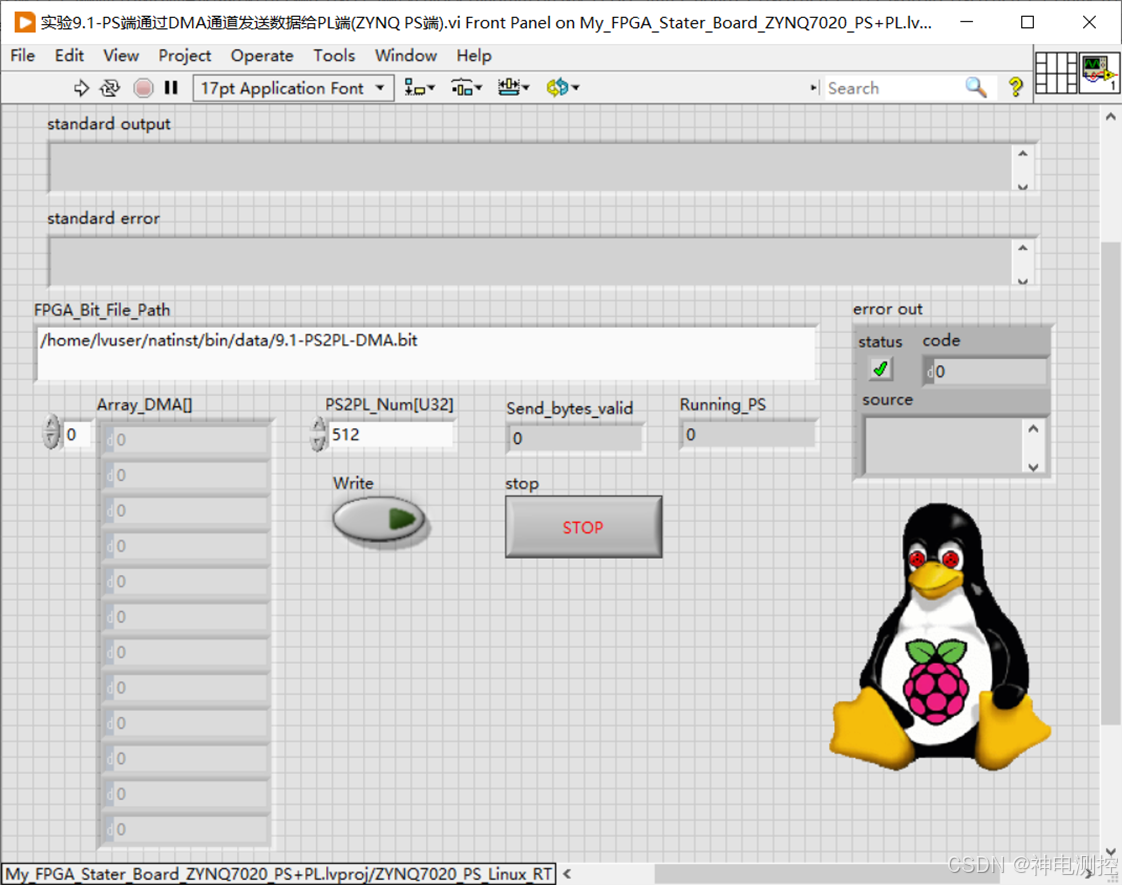The height and width of the screenshot is (885, 1122).
Task: Toggle the Write boolean button
Action: click(x=379, y=519)
